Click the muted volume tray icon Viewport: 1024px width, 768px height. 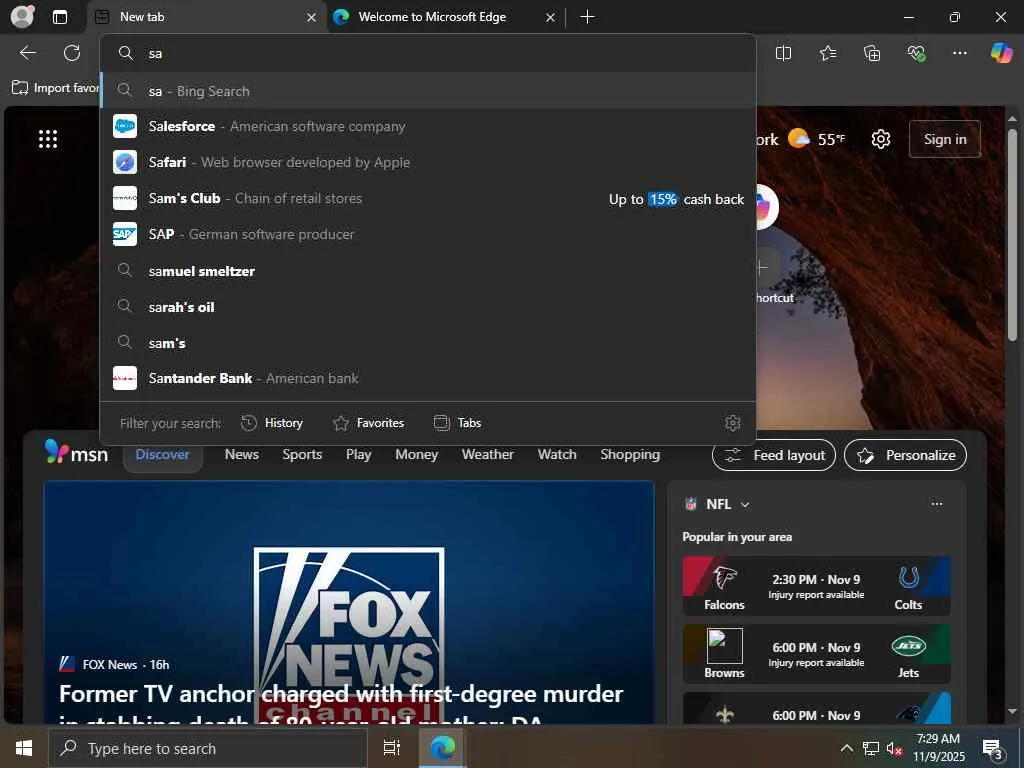(894, 748)
